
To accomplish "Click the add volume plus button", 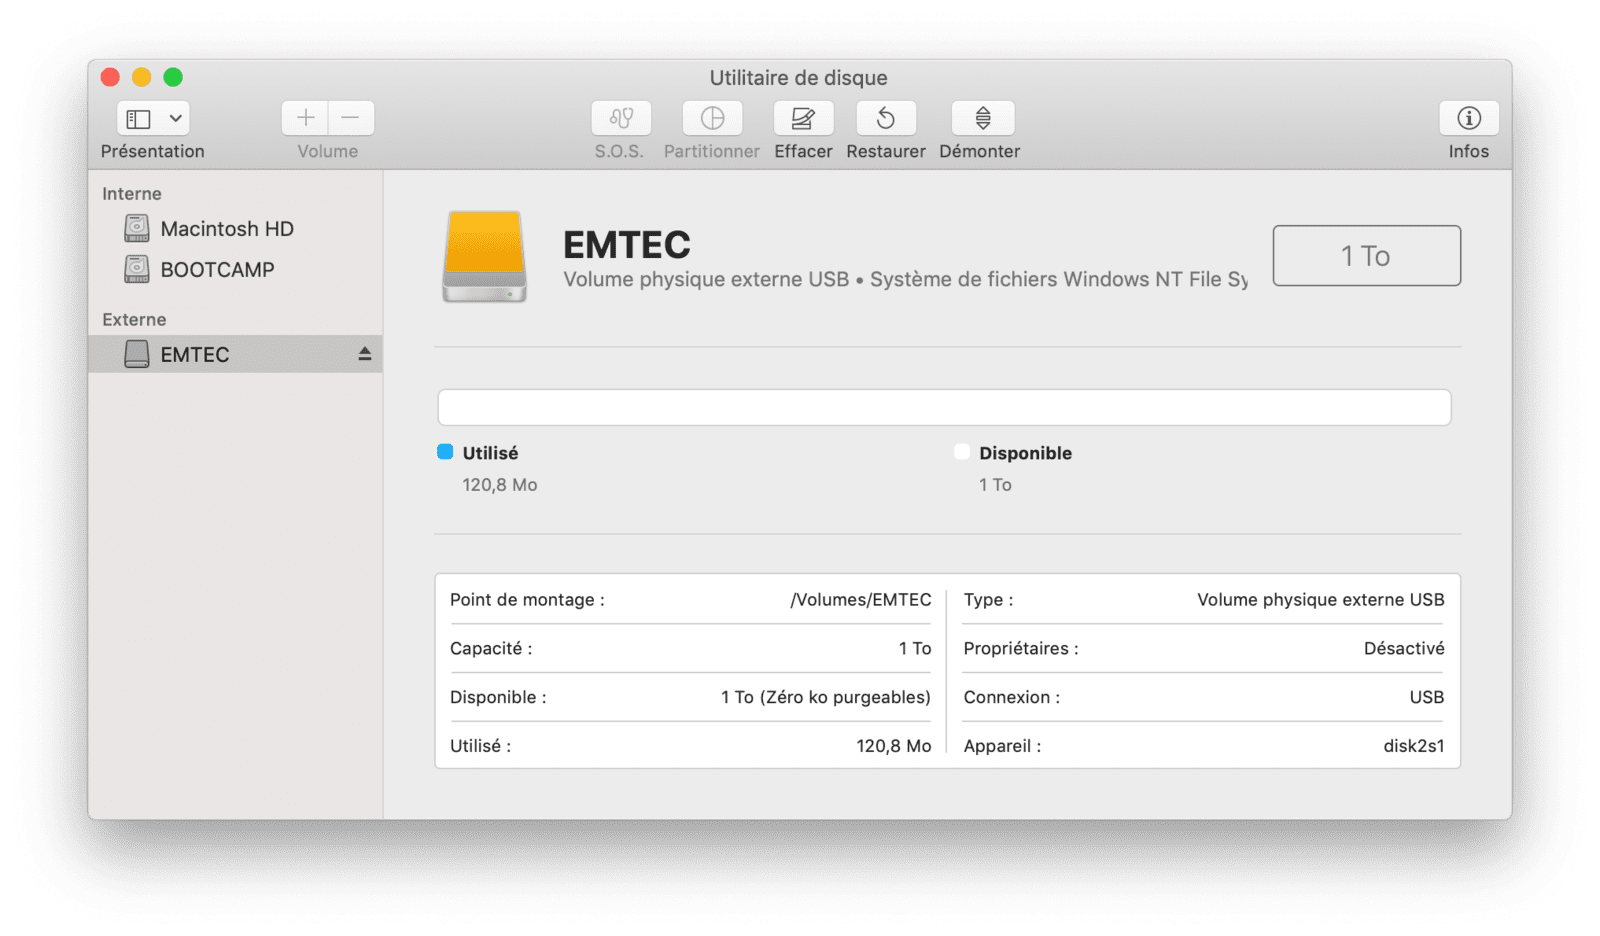I will pos(305,118).
